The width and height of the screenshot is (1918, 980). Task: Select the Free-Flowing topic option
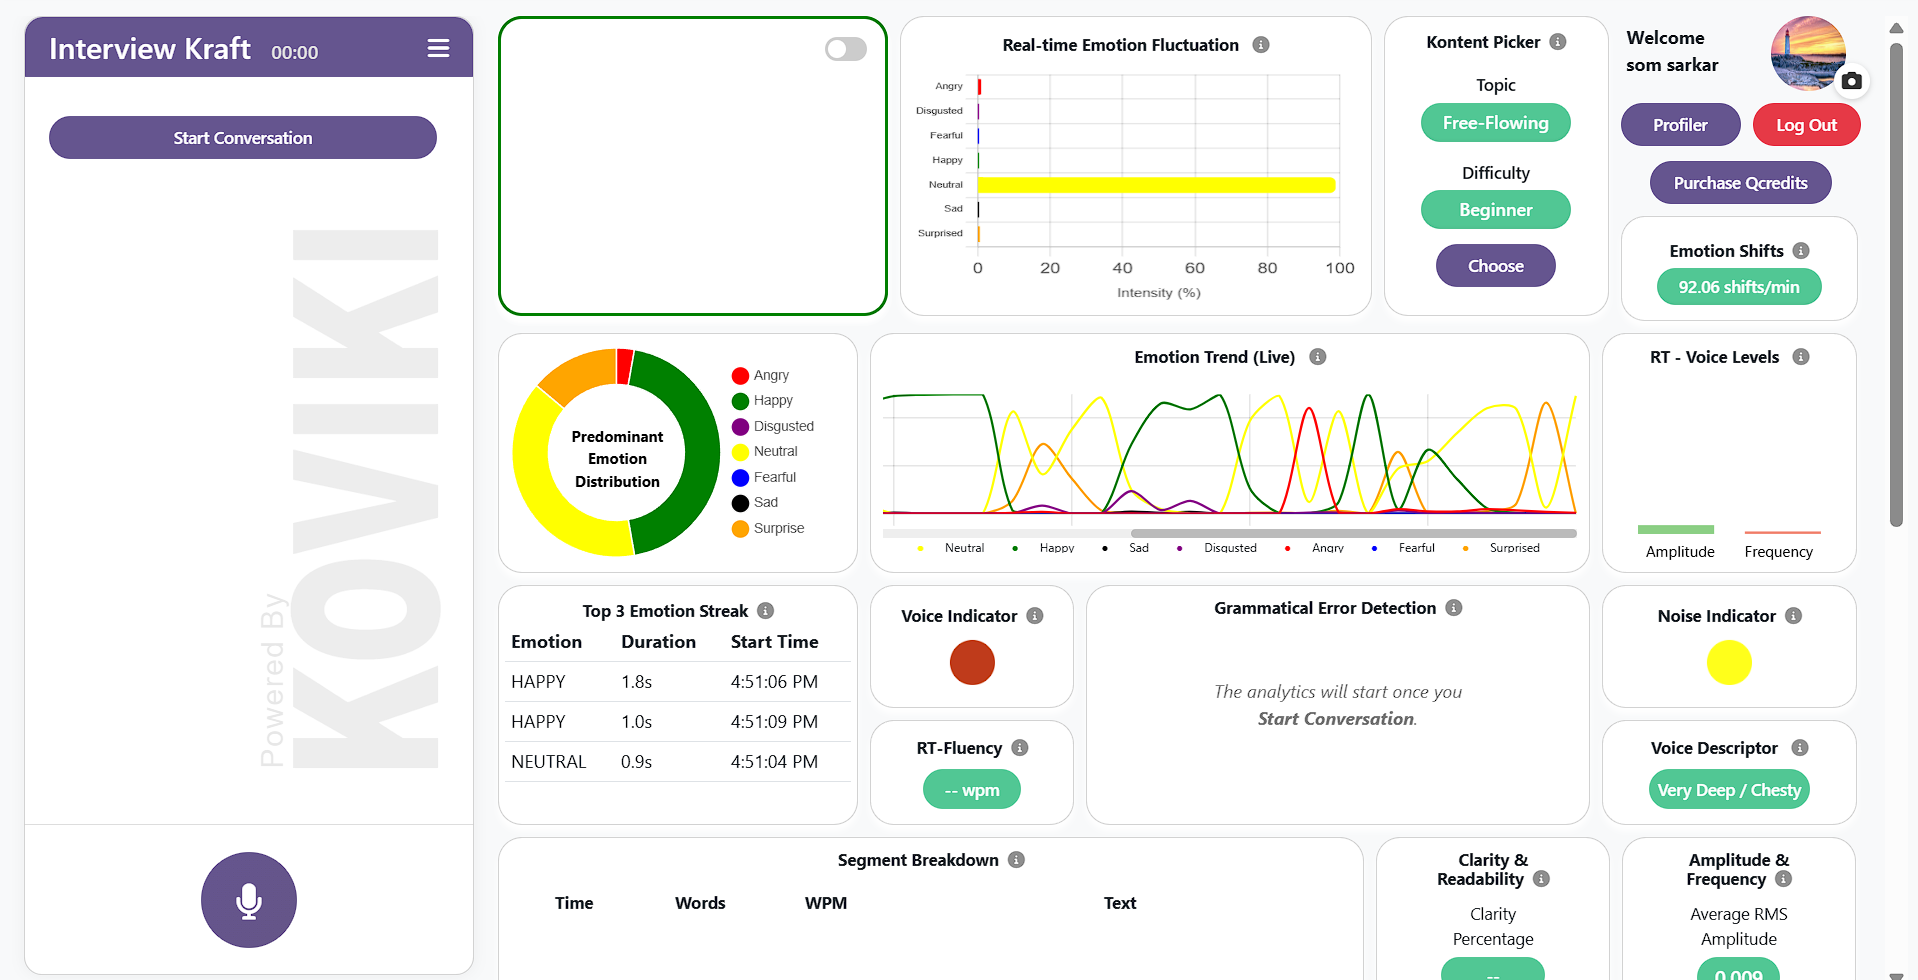coord(1495,123)
